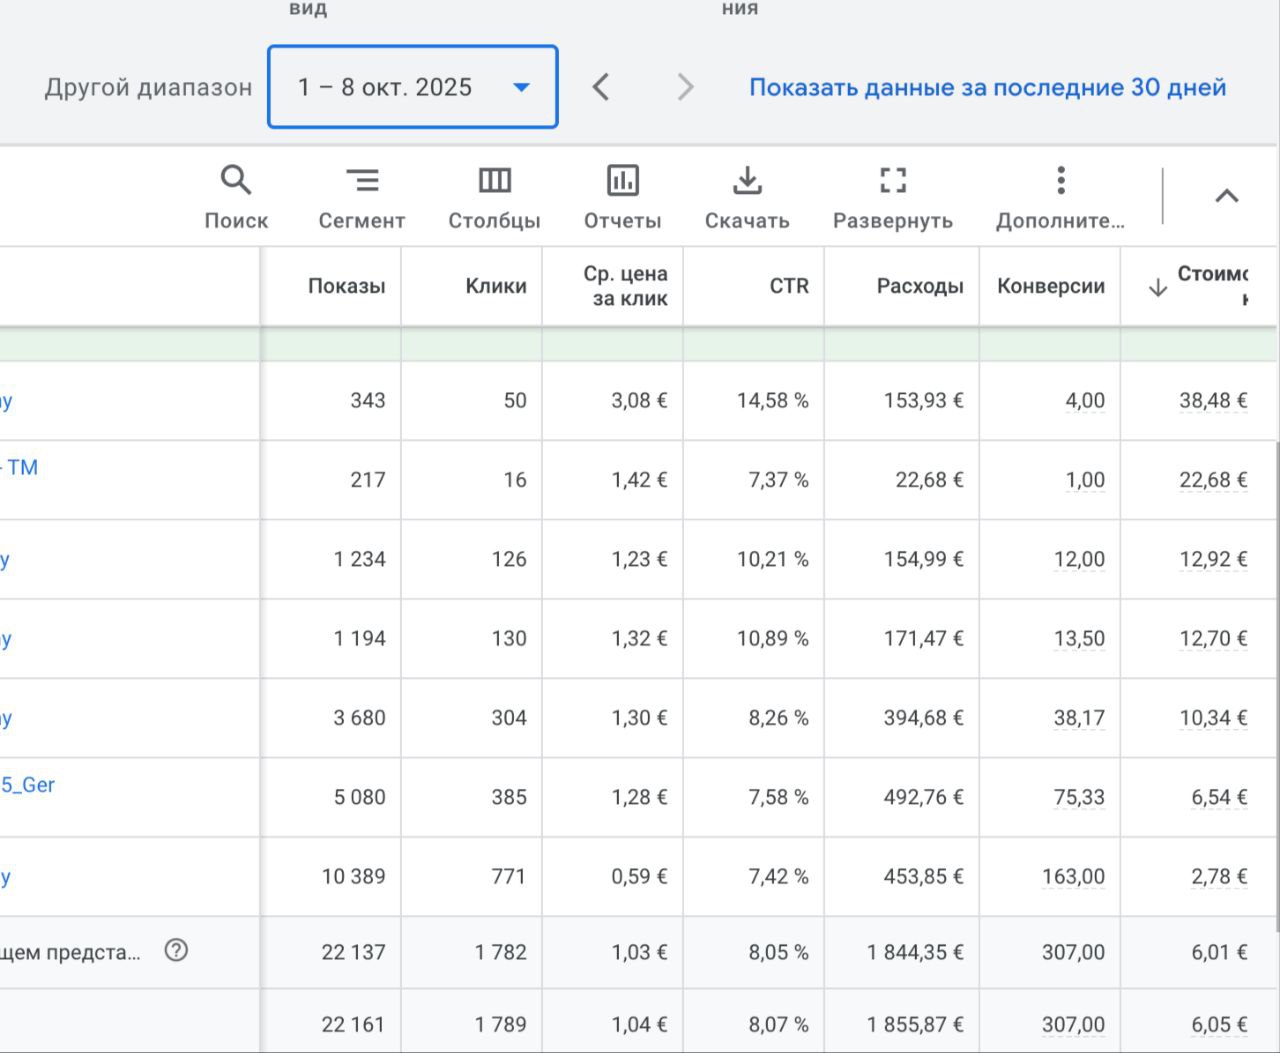Expand table with the fullscreen icon
Image resolution: width=1280 pixels, height=1053 pixels.
[x=892, y=181]
